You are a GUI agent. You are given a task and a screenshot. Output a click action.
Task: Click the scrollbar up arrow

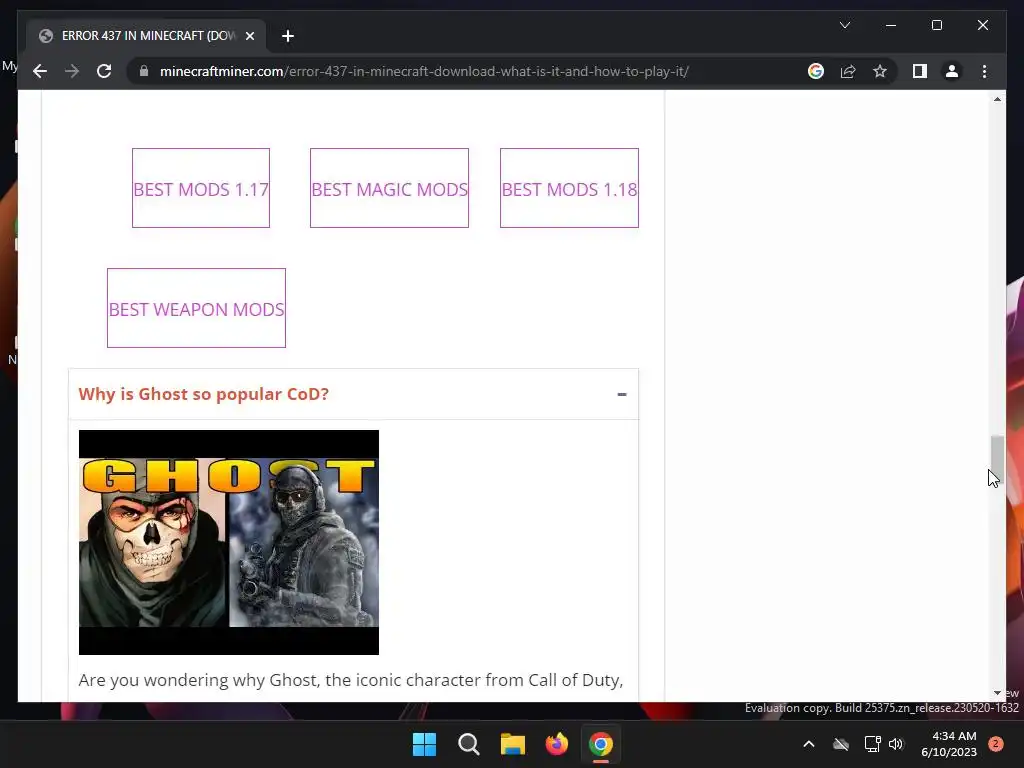[x=997, y=99]
